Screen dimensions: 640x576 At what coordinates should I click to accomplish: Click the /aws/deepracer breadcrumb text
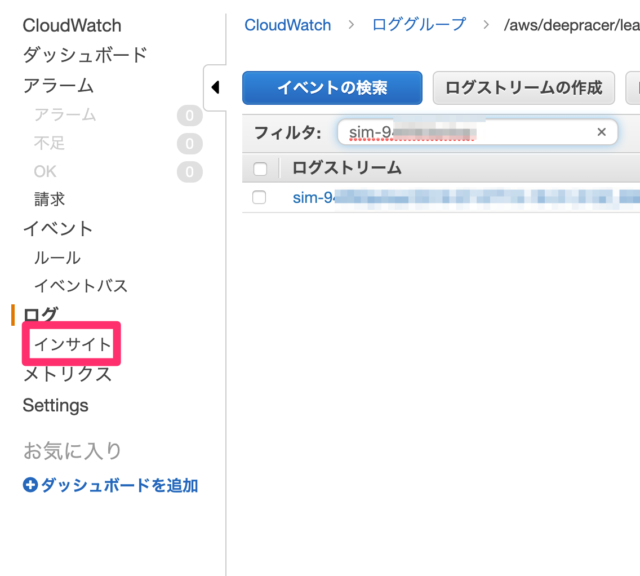pos(571,25)
